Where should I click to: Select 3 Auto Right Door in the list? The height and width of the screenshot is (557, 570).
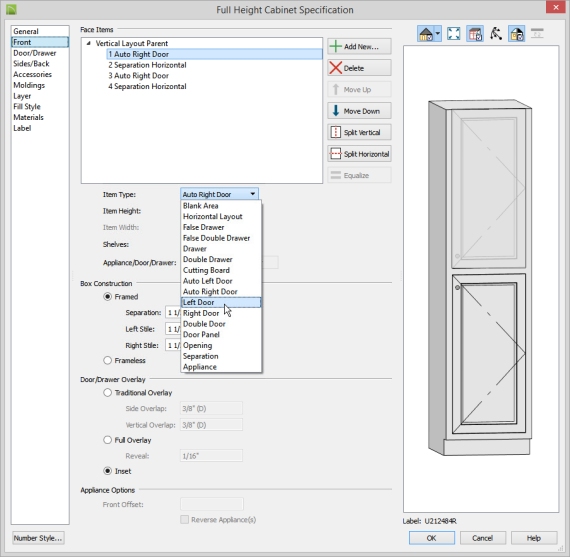(x=139, y=76)
